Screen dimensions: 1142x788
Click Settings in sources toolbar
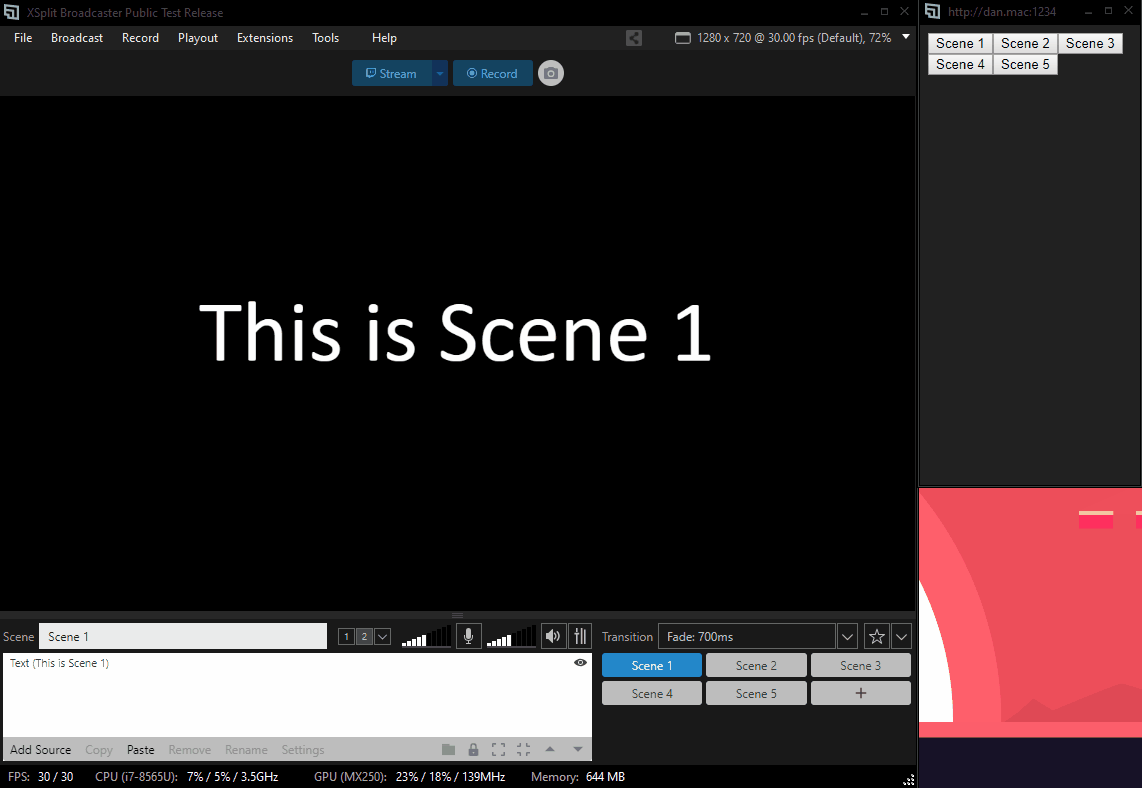coord(303,749)
